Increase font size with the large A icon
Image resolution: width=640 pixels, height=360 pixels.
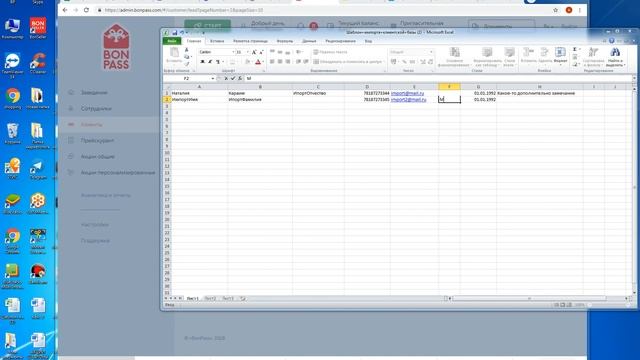pyautogui.click(x=254, y=52)
